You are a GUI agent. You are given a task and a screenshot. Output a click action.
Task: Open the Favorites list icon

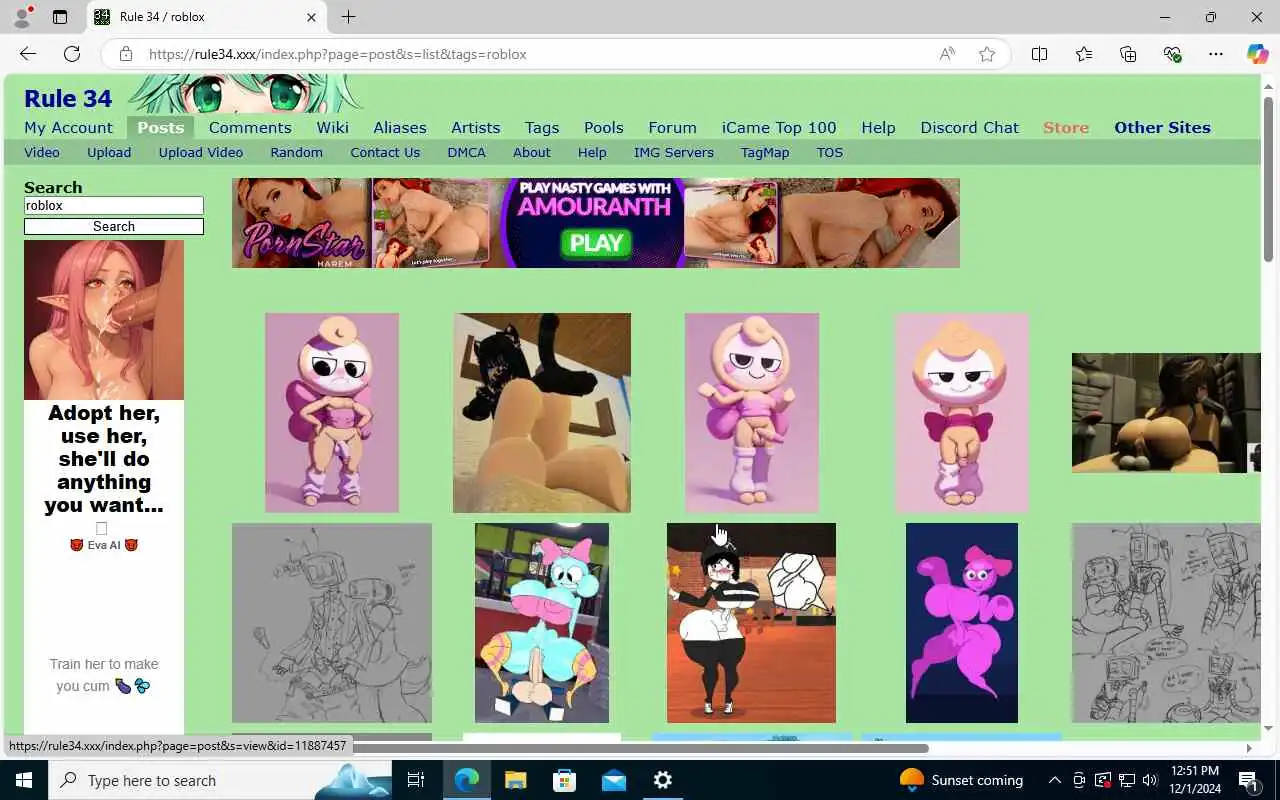tap(1084, 54)
